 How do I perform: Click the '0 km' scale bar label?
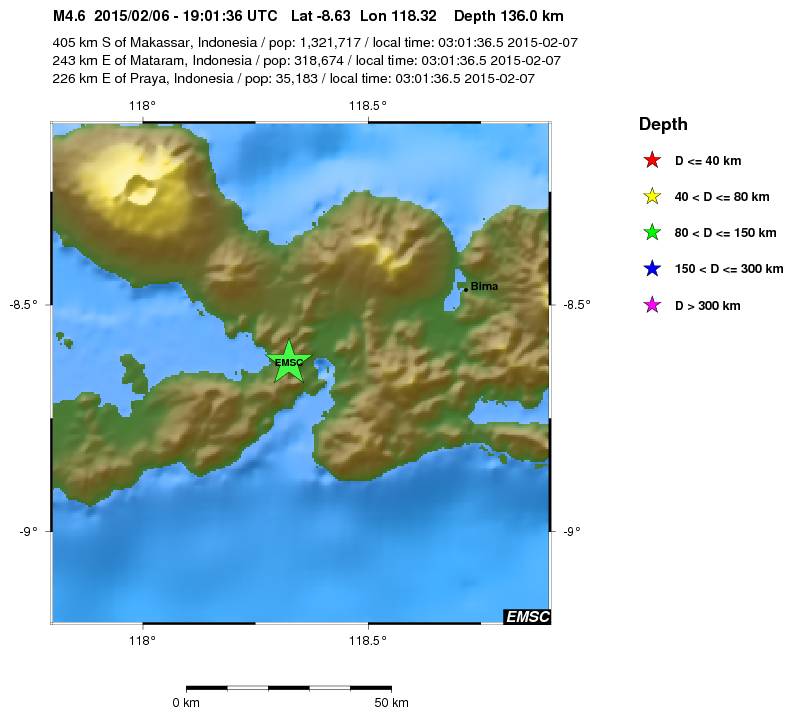[x=186, y=703]
